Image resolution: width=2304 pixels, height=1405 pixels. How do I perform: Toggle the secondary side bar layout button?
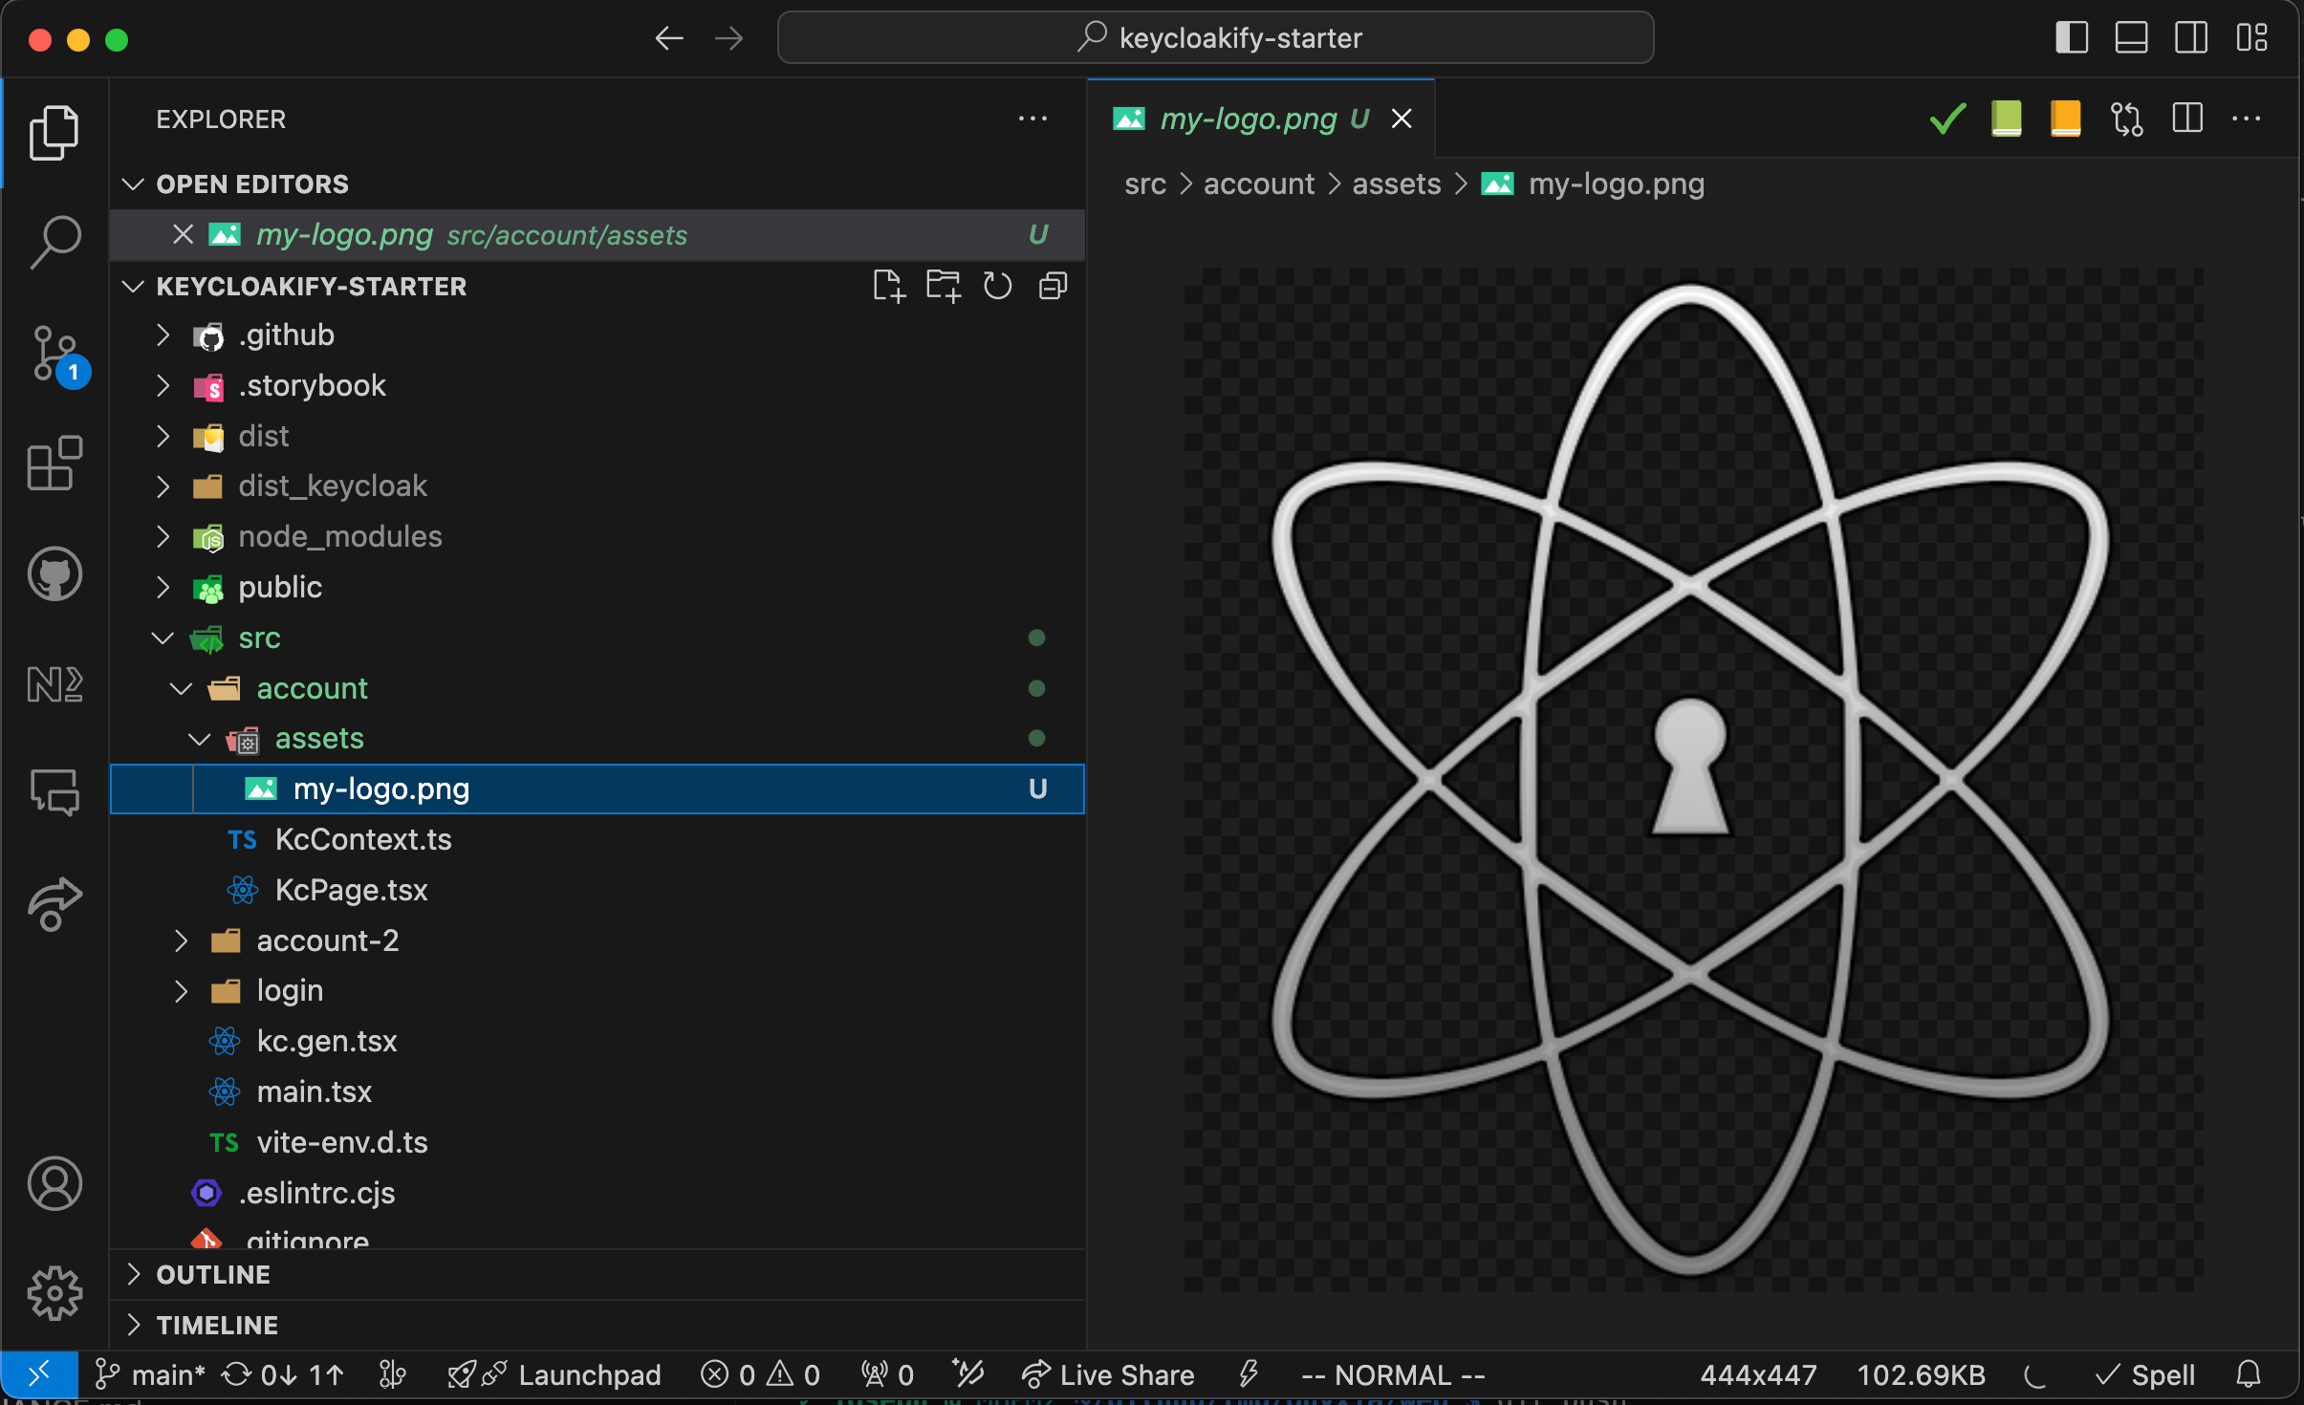pyautogui.click(x=2191, y=38)
